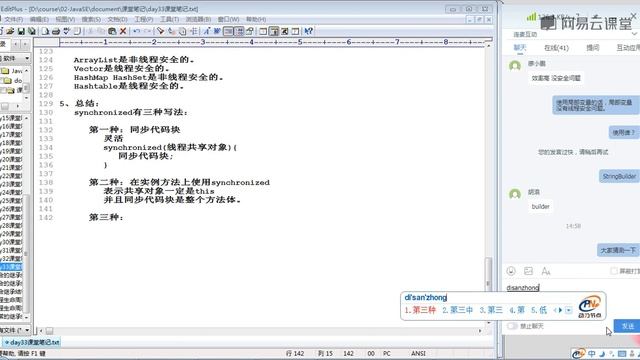Image resolution: width=640 pixels, height=360 pixels.
Task: Choose IME candidate 2 第三中
Action: click(x=458, y=310)
